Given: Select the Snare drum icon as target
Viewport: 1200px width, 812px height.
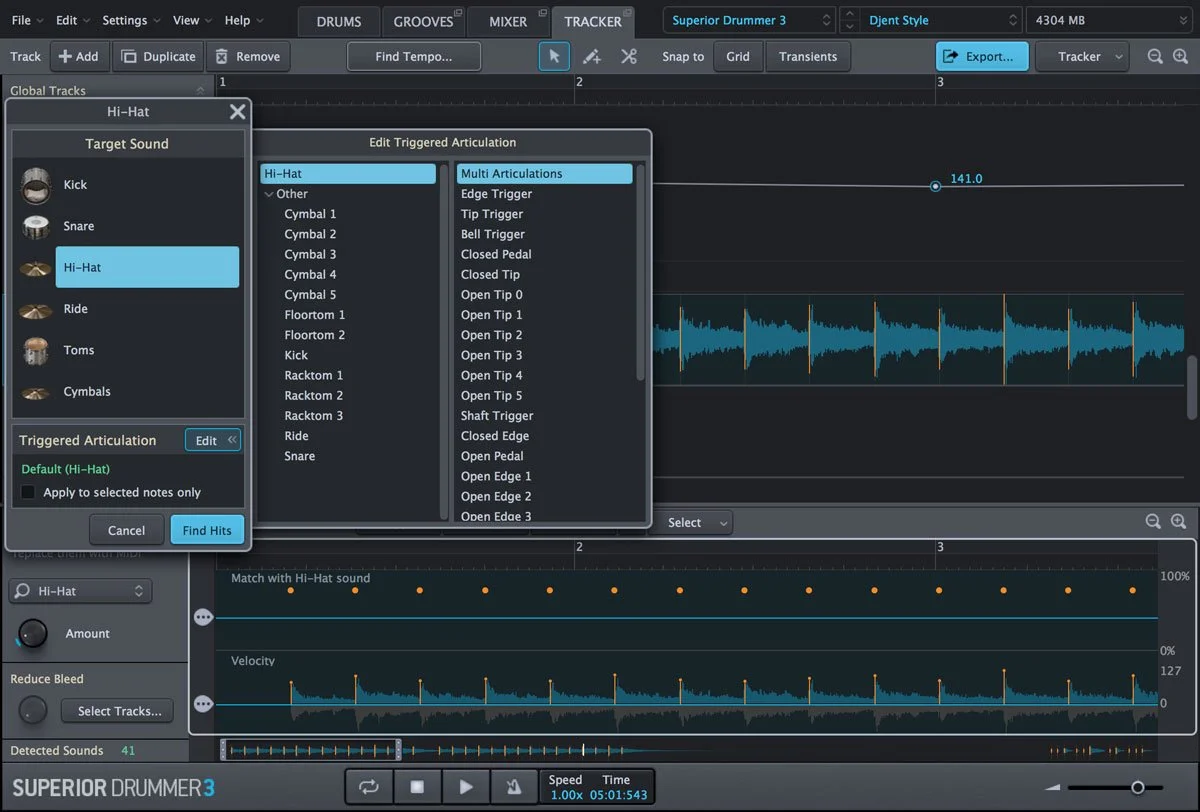Looking at the screenshot, I should coord(36,227).
